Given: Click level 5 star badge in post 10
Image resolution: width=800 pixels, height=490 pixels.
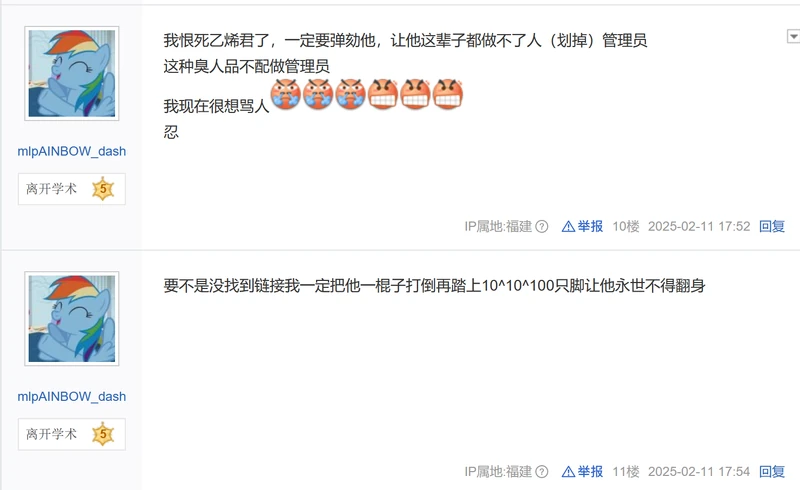Looking at the screenshot, I should point(103,189).
